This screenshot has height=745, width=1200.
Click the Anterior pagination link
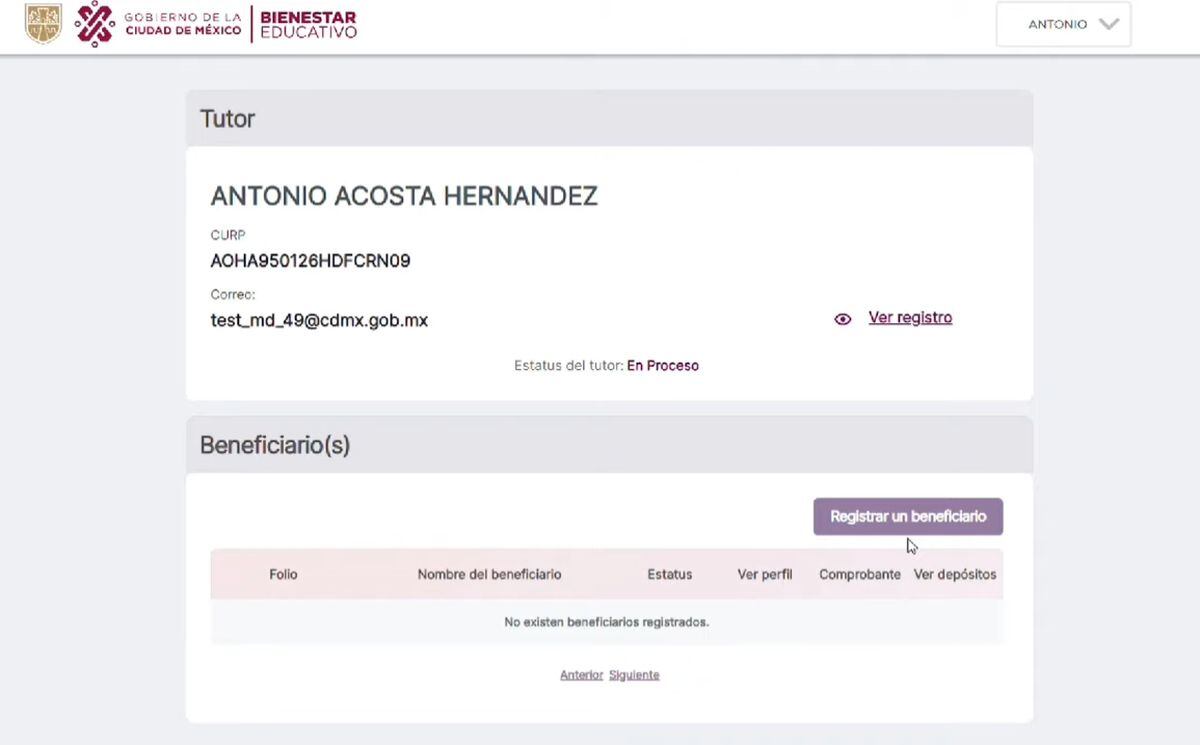[x=581, y=674]
